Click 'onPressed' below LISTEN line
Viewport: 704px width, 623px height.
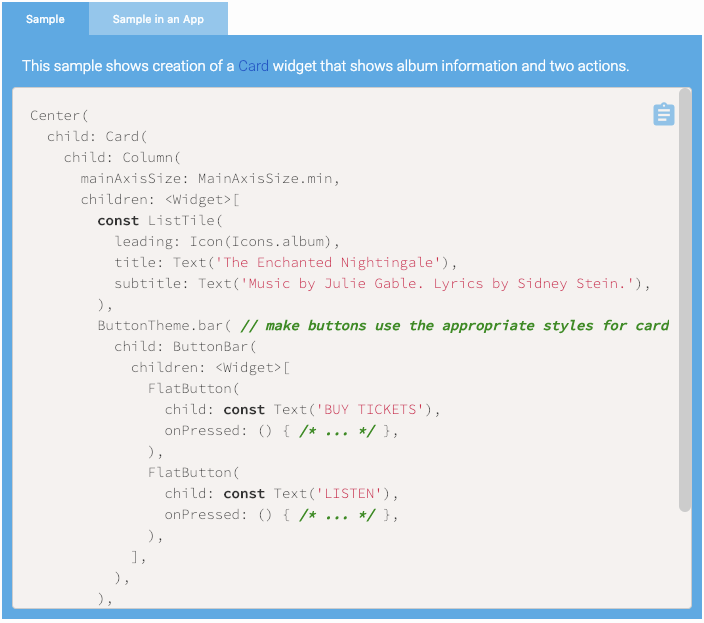202,514
